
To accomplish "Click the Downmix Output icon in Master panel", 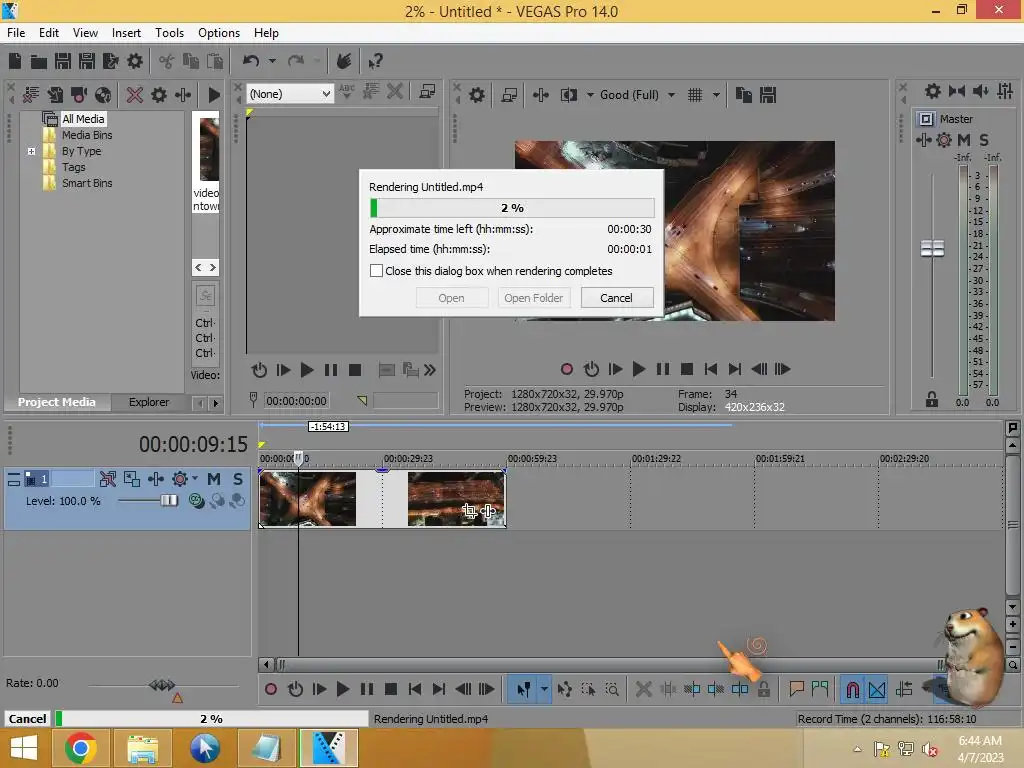I will click(x=957, y=91).
